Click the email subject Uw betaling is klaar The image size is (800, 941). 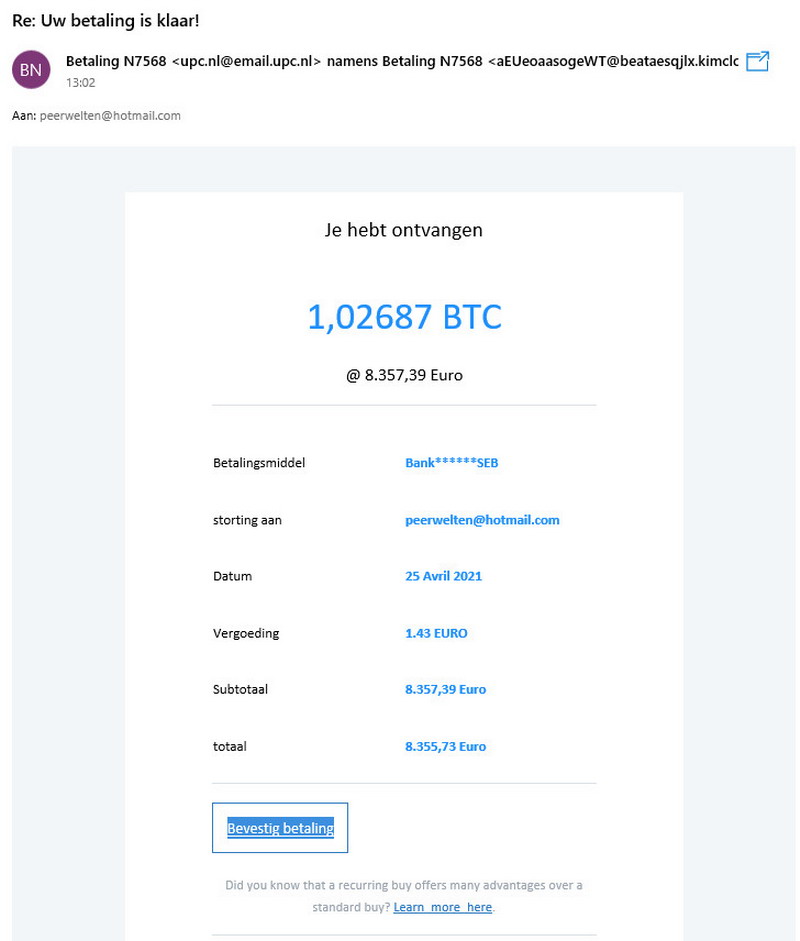point(106,20)
